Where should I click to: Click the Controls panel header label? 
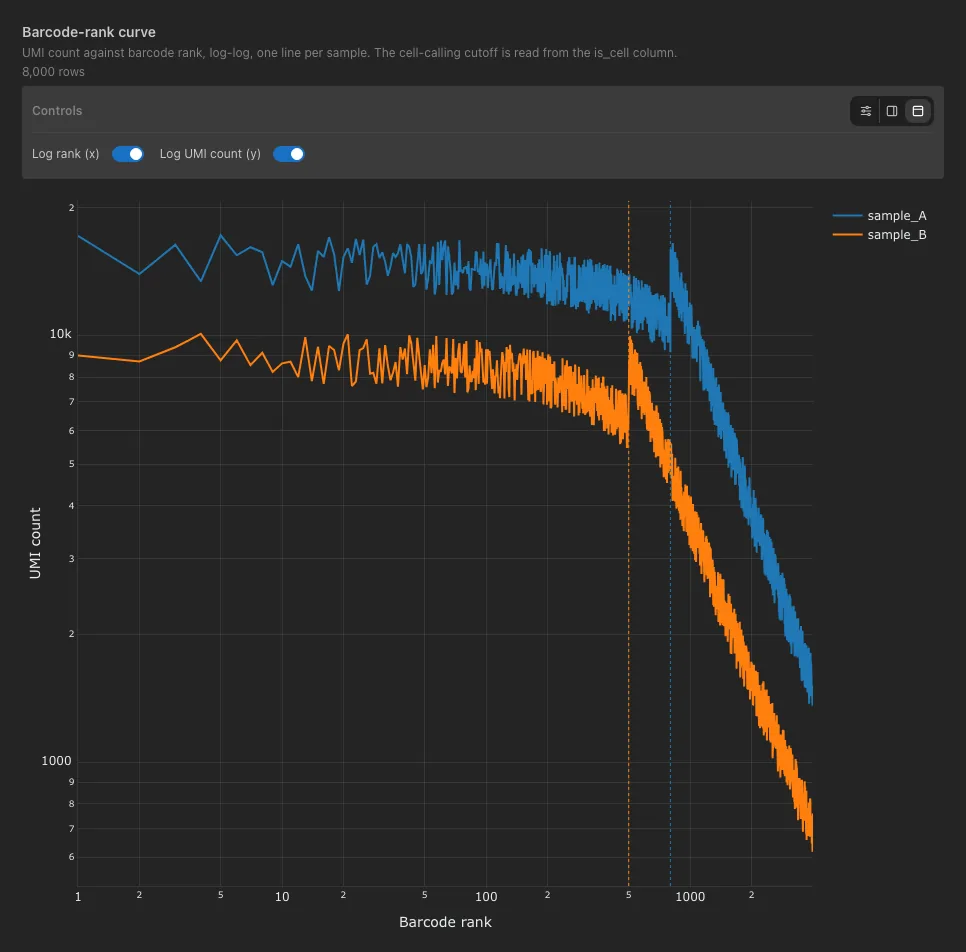click(x=57, y=111)
